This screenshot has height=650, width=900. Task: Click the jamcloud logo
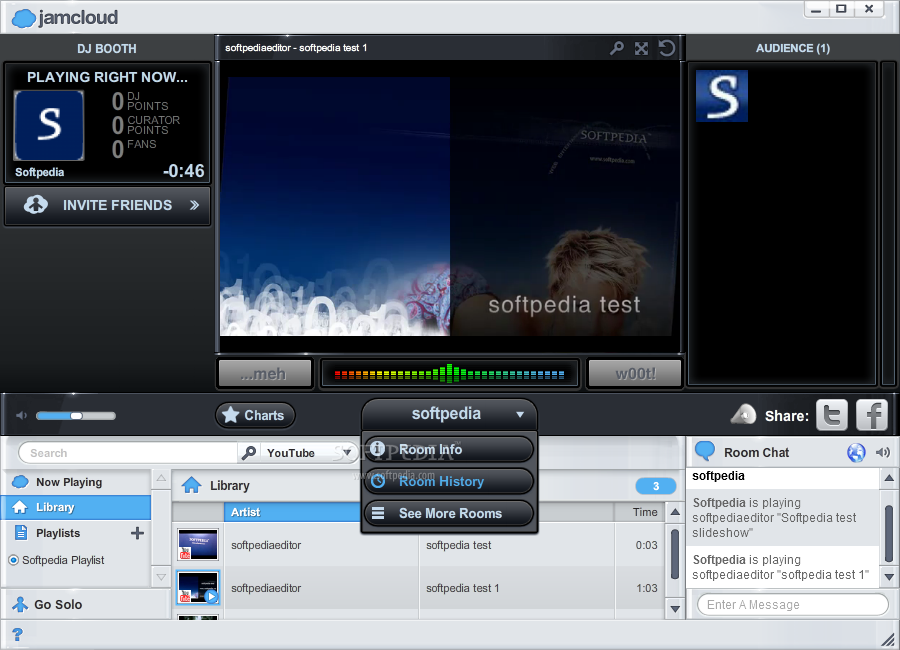pyautogui.click(x=65, y=18)
